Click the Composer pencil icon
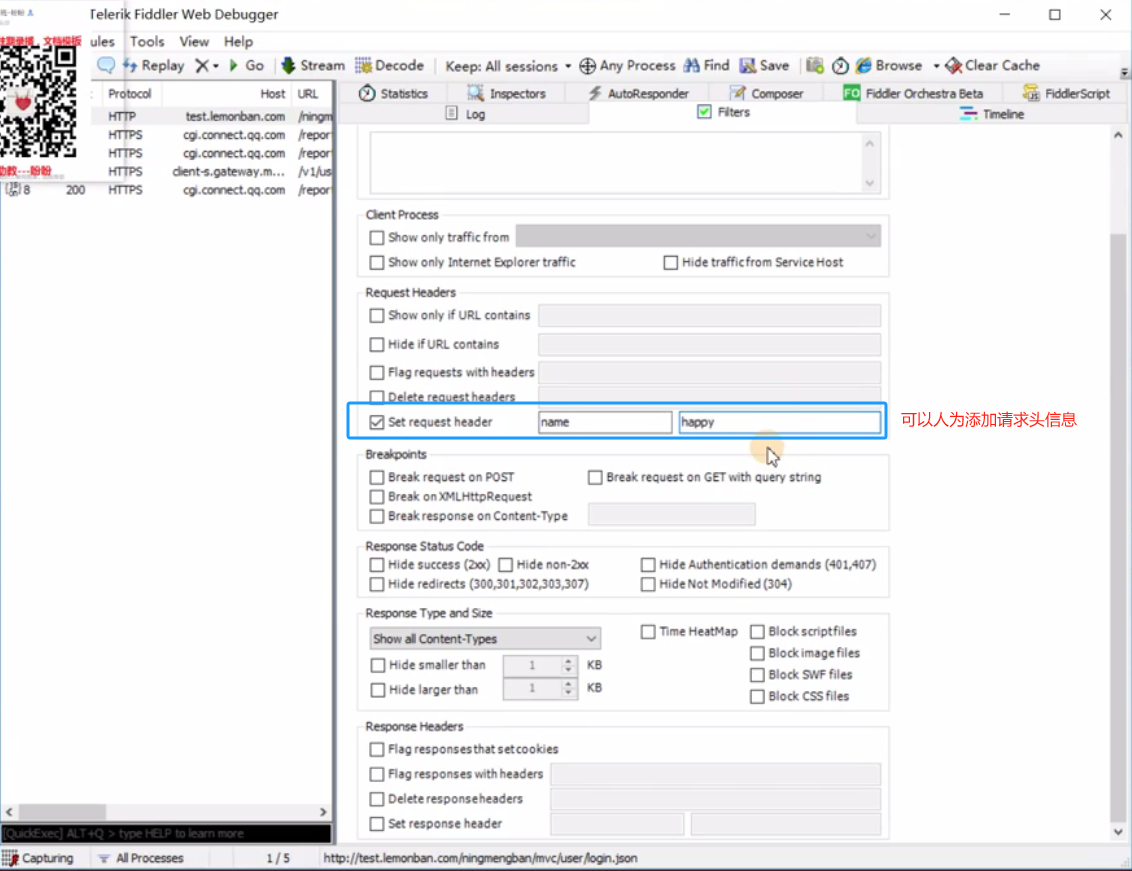Viewport: 1132px width, 871px height. pyautogui.click(x=737, y=93)
